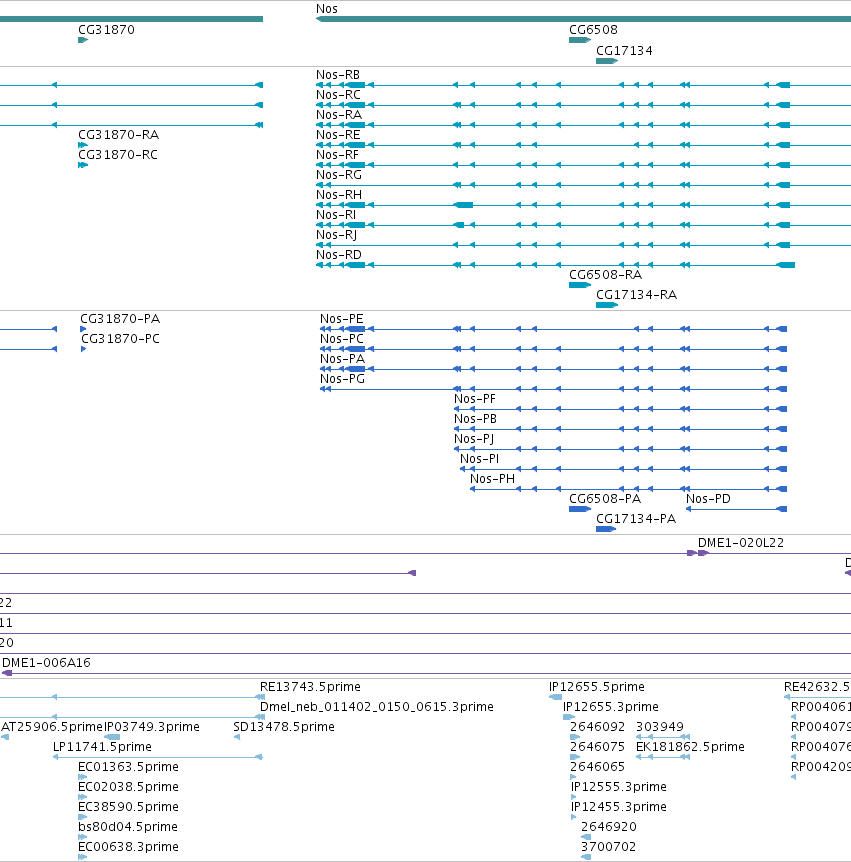Image resolution: width=851 pixels, height=862 pixels.
Task: Select the Nos-PJ protein label
Action: (x=474, y=439)
